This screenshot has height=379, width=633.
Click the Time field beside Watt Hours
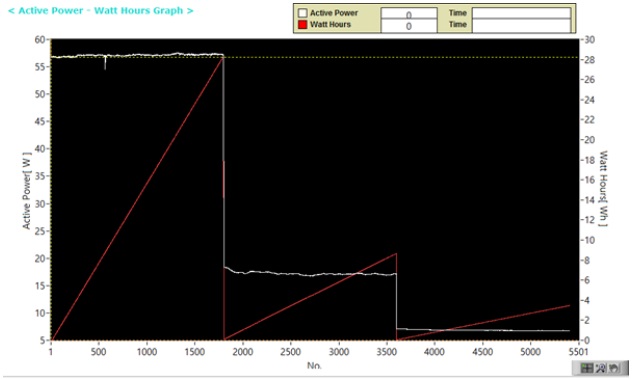(x=521, y=25)
